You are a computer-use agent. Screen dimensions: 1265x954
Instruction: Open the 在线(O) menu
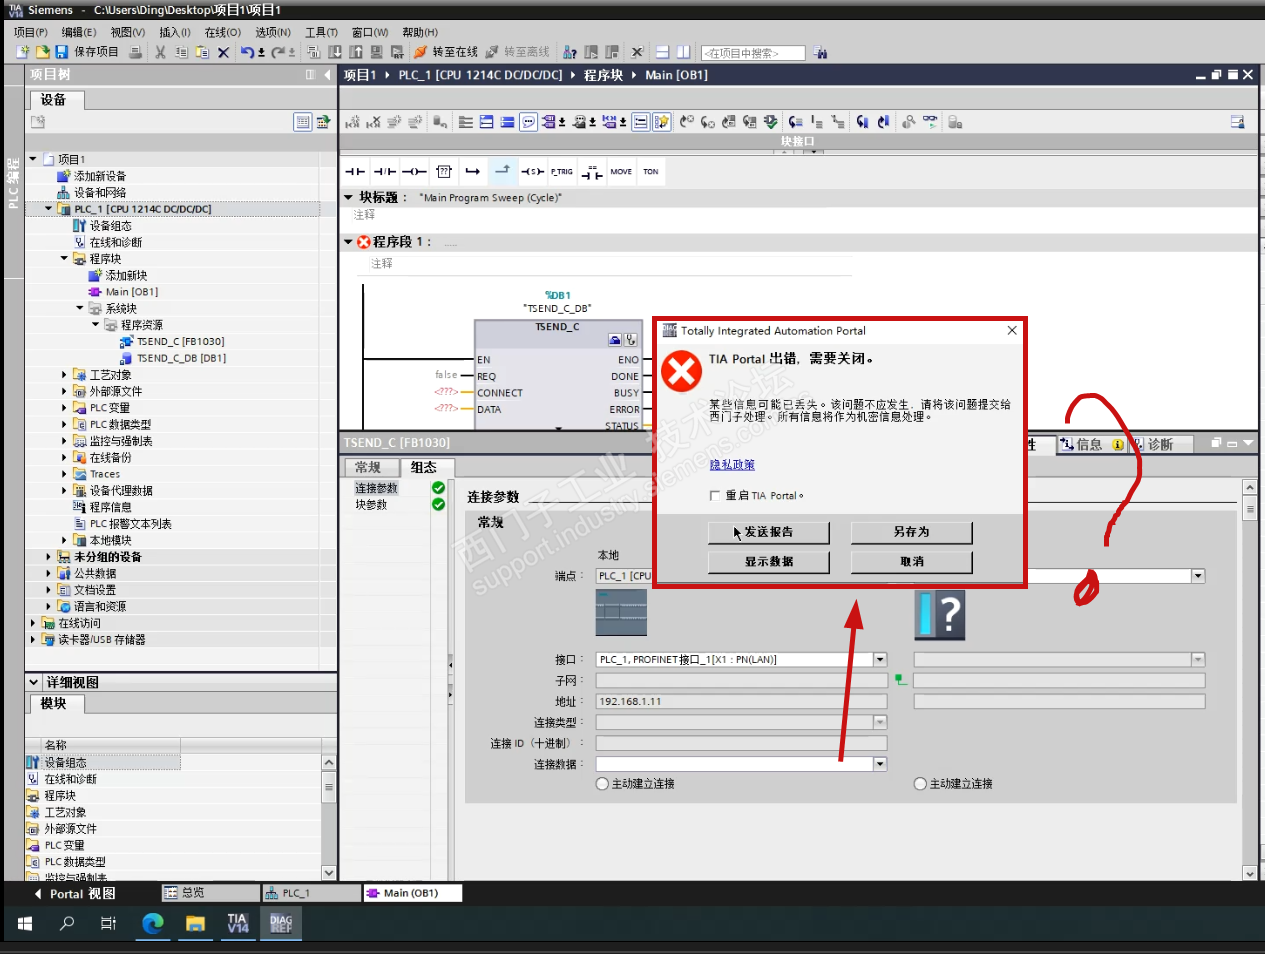(x=223, y=32)
